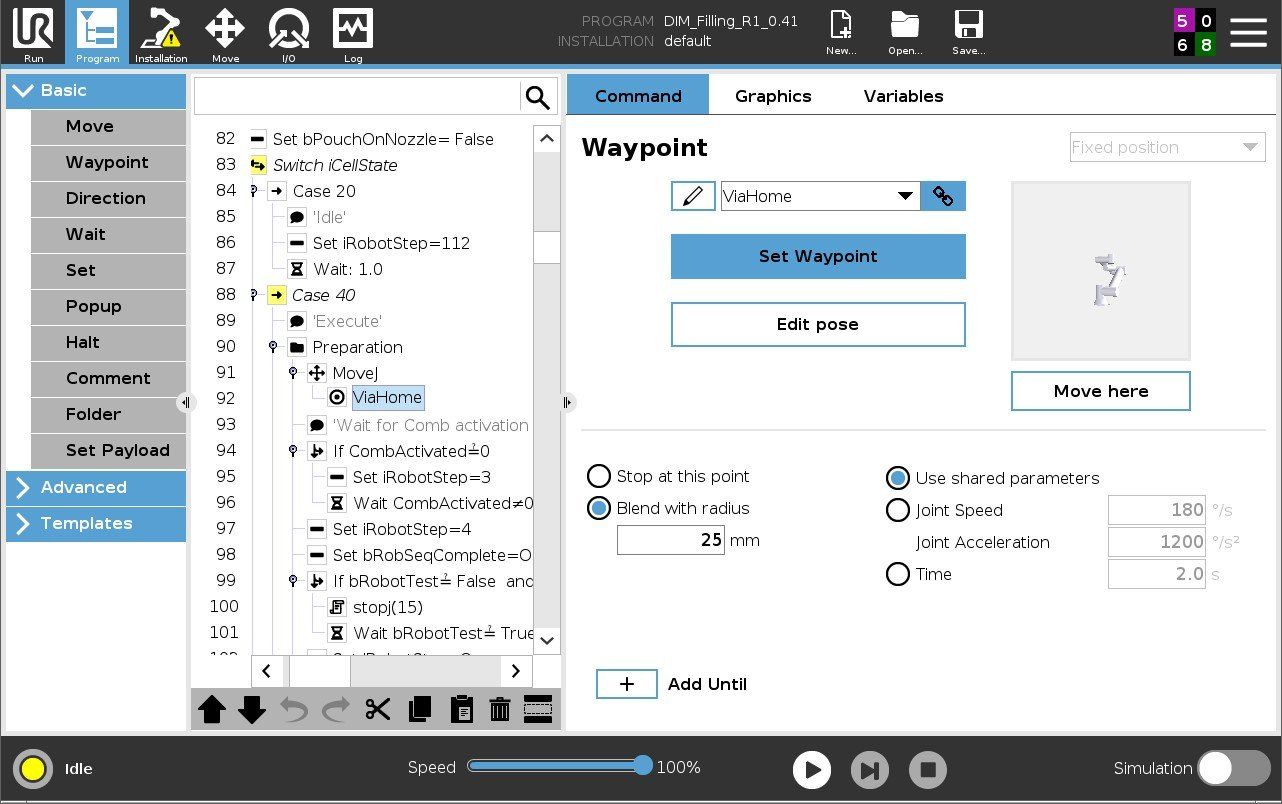Select Use shared parameters option

[x=898, y=478]
